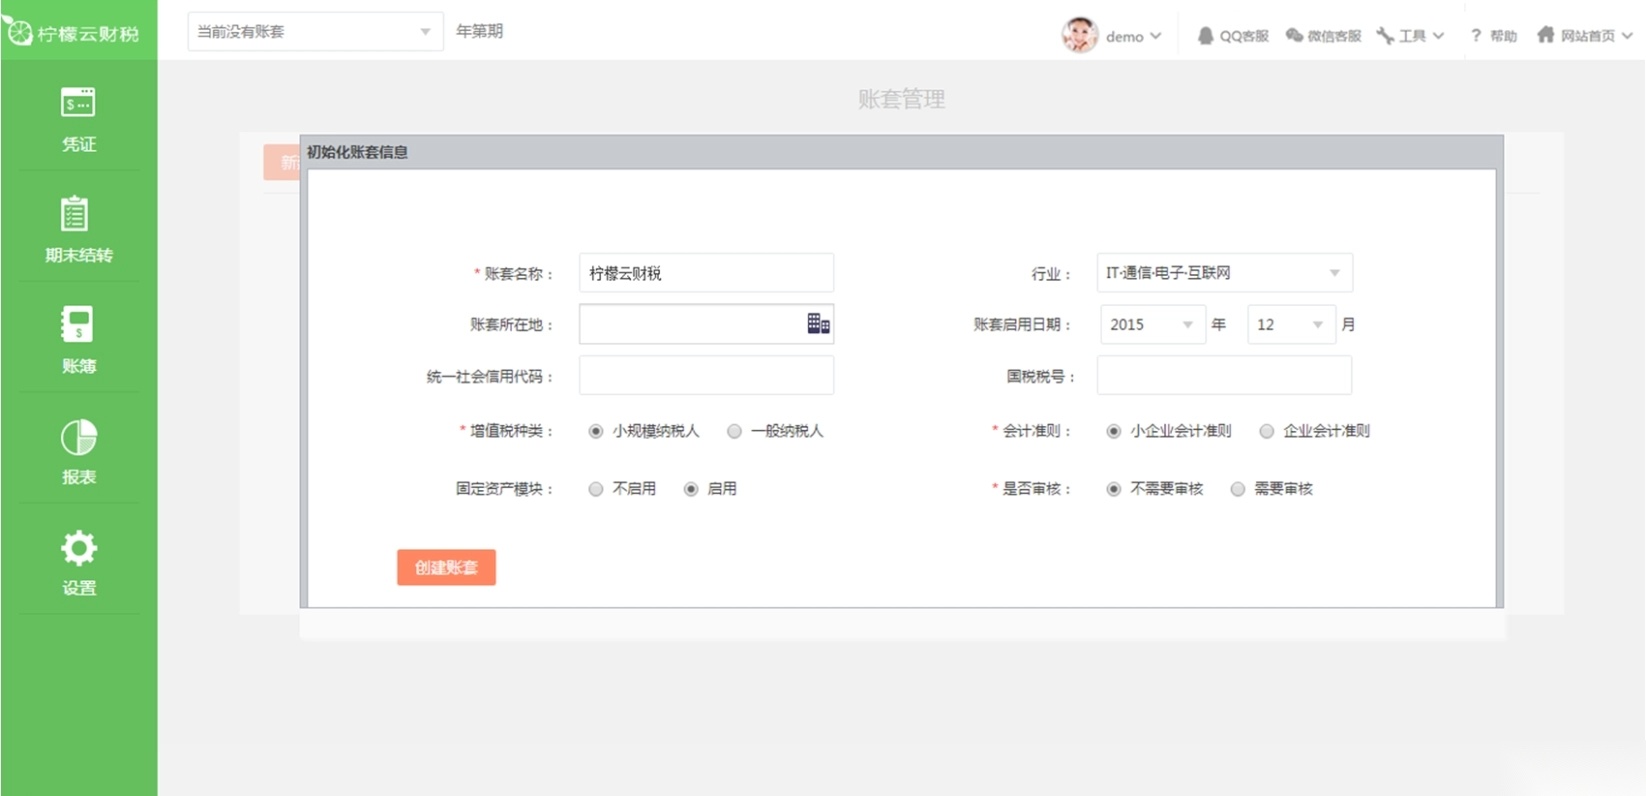
Task: Click the 帮助 link text
Action: 1503,36
